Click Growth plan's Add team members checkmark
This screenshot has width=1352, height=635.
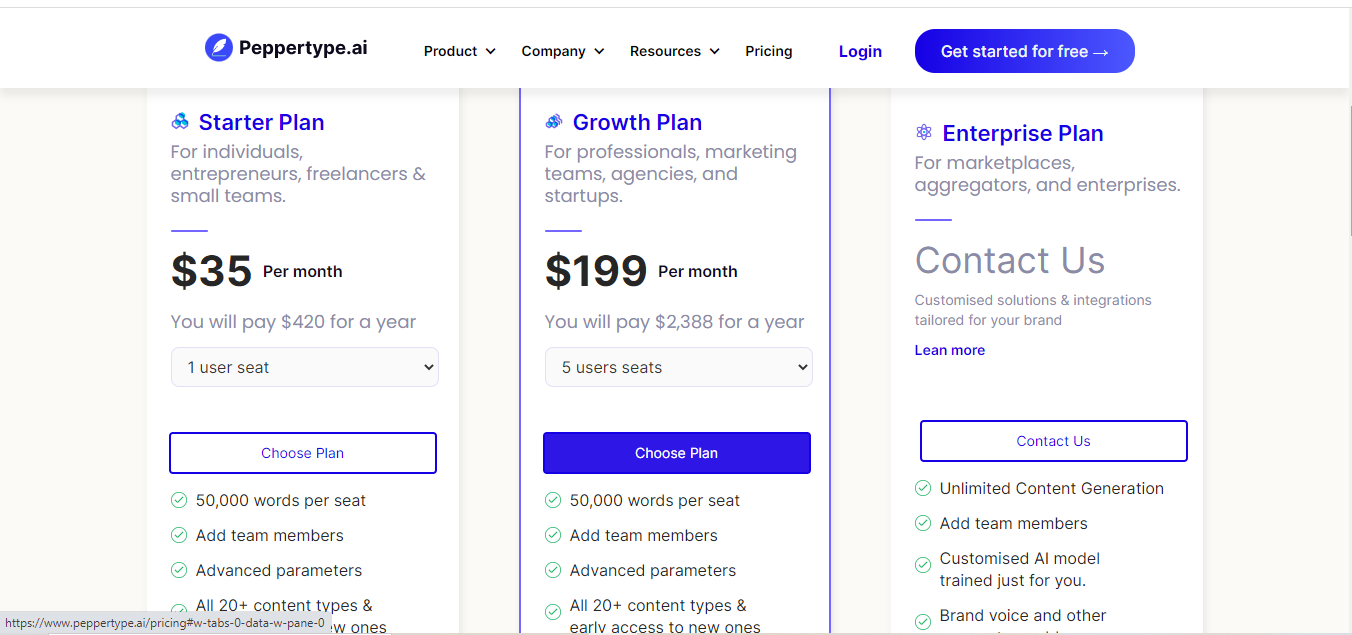[553, 535]
